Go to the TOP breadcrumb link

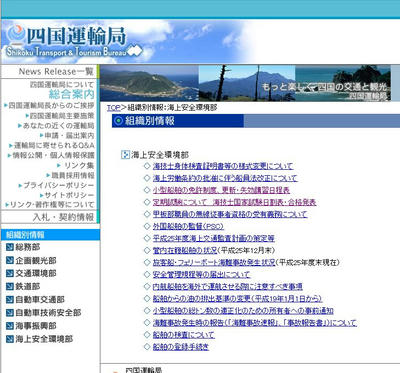tap(113, 108)
